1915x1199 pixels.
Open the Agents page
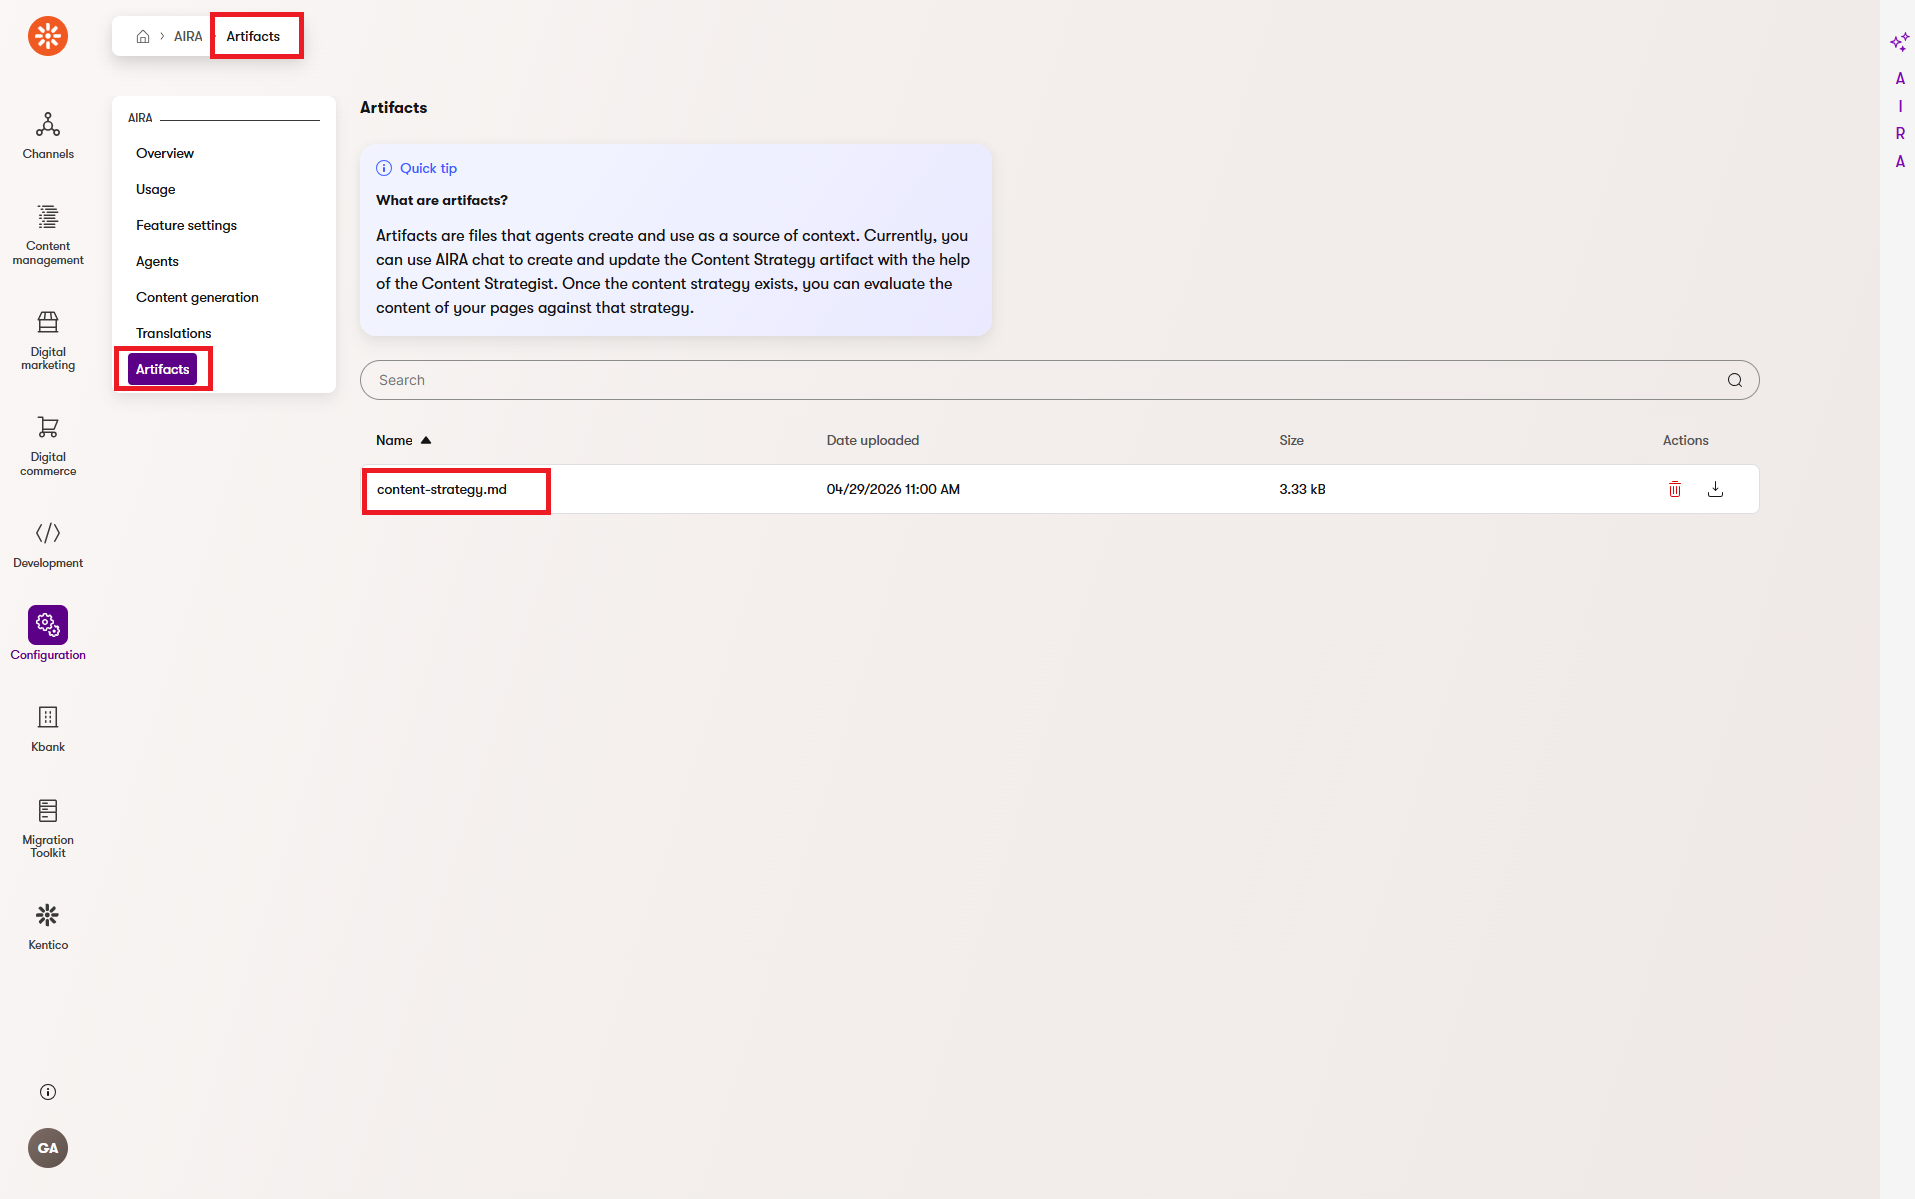158,261
